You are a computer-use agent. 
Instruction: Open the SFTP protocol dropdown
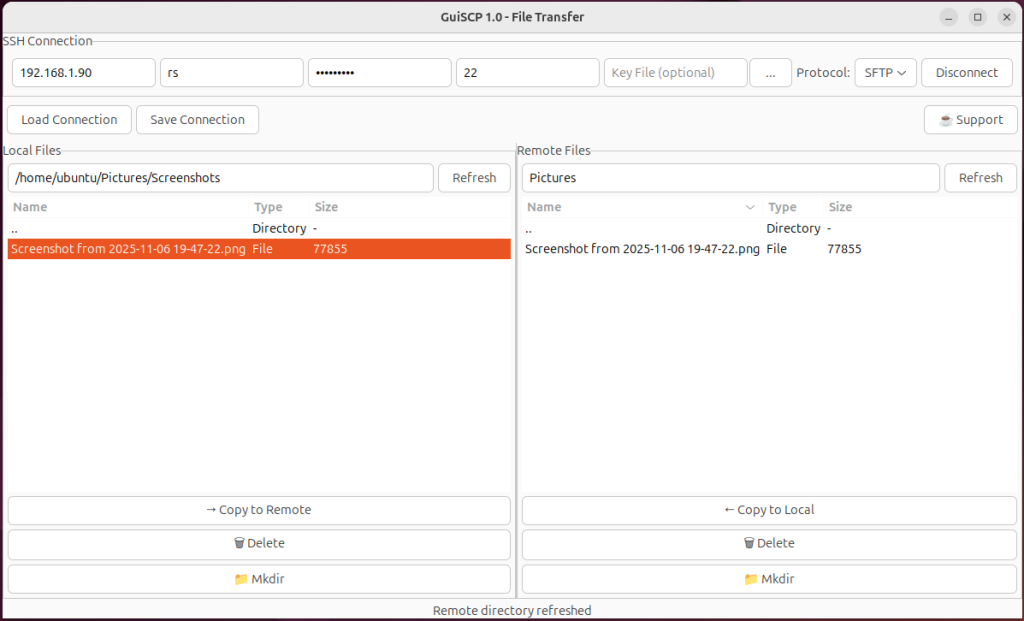[x=885, y=73]
